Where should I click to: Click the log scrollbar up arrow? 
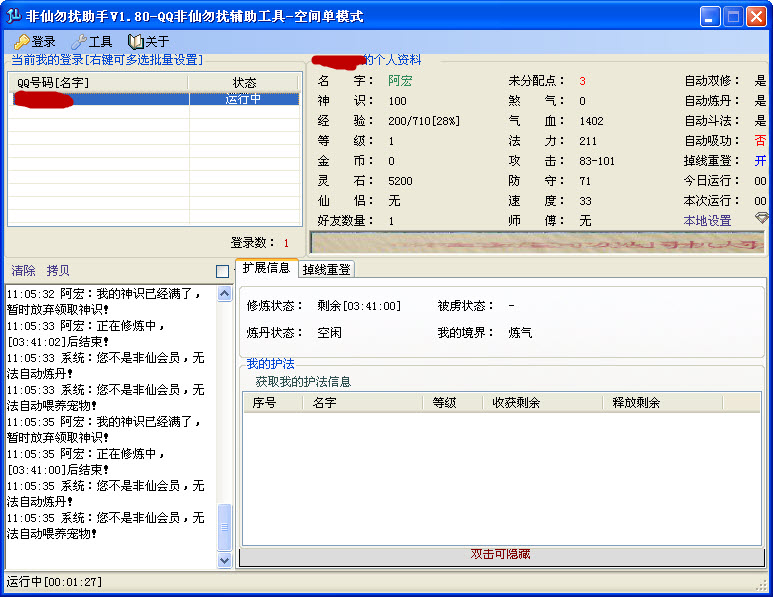(224, 294)
